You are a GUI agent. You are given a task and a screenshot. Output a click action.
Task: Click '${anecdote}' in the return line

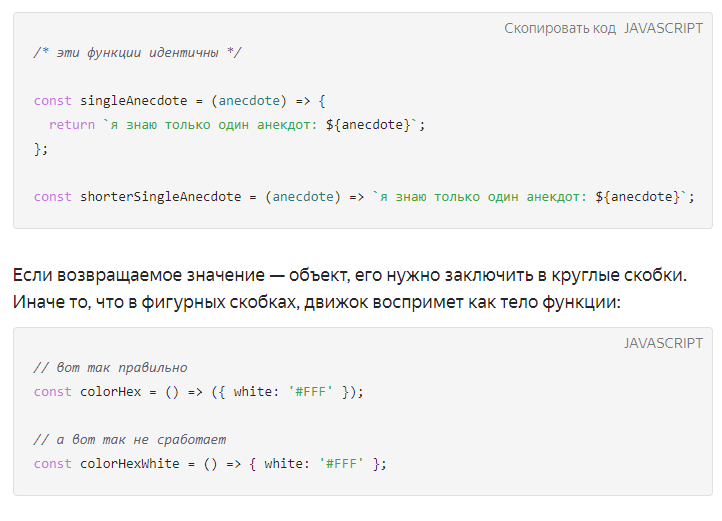pyautogui.click(x=368, y=124)
